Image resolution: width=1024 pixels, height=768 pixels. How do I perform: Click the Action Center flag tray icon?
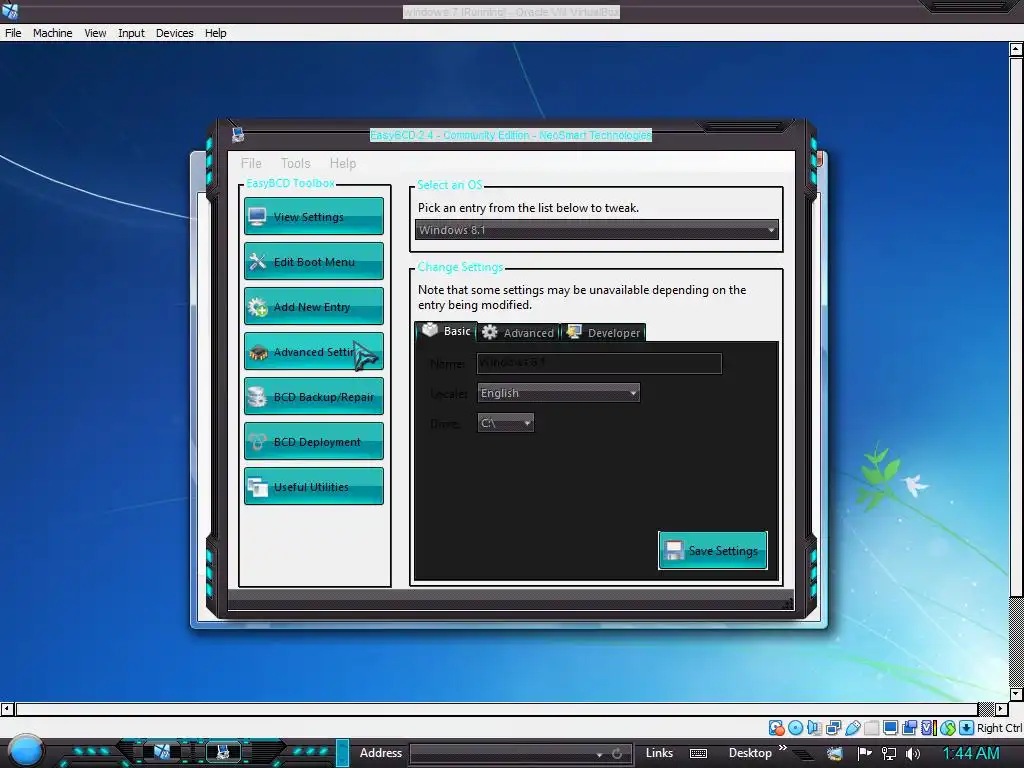(864, 753)
